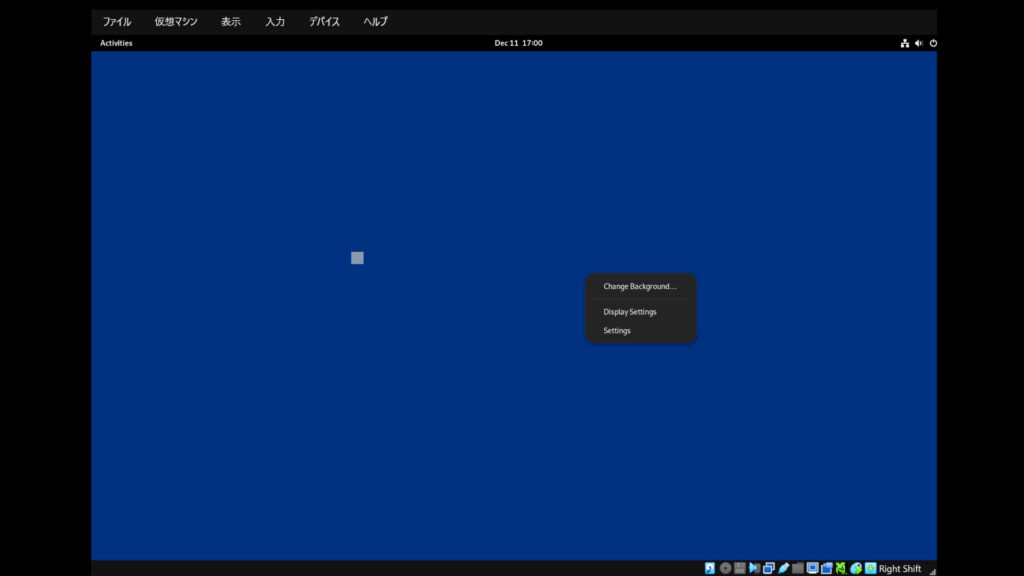Open the 表示 menu
Screen dimensions: 1024x576
(x=231, y=21)
